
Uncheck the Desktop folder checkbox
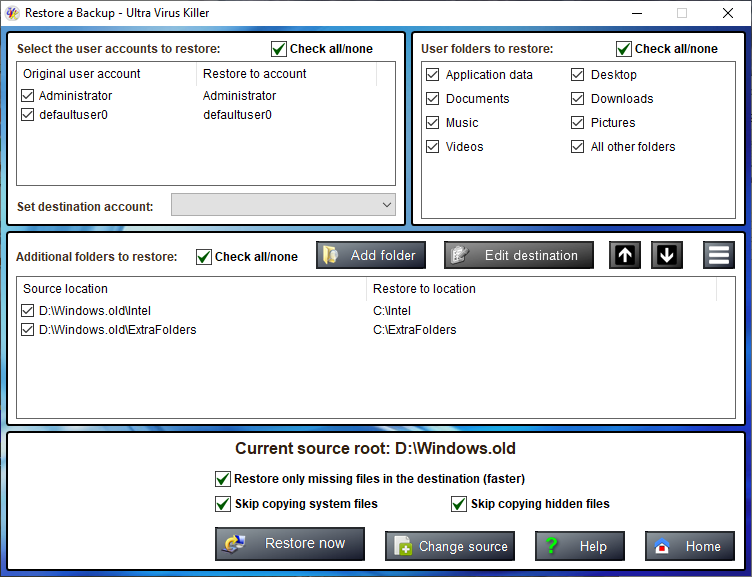[x=577, y=75]
